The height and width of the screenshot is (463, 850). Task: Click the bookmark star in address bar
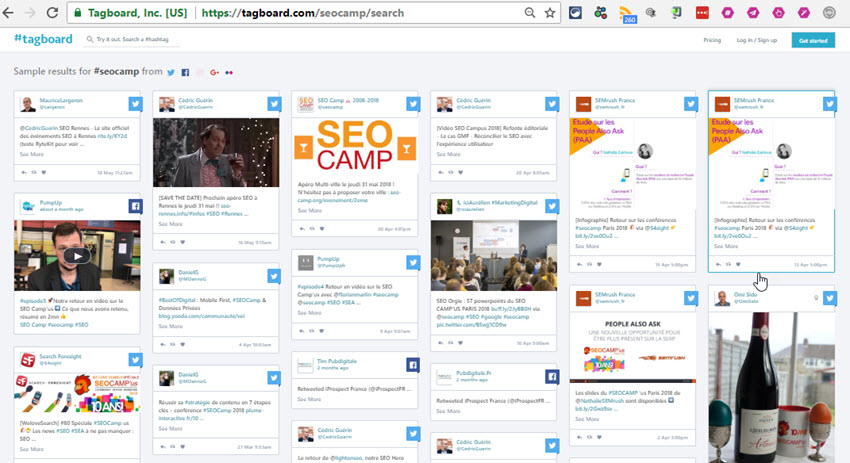(x=550, y=12)
